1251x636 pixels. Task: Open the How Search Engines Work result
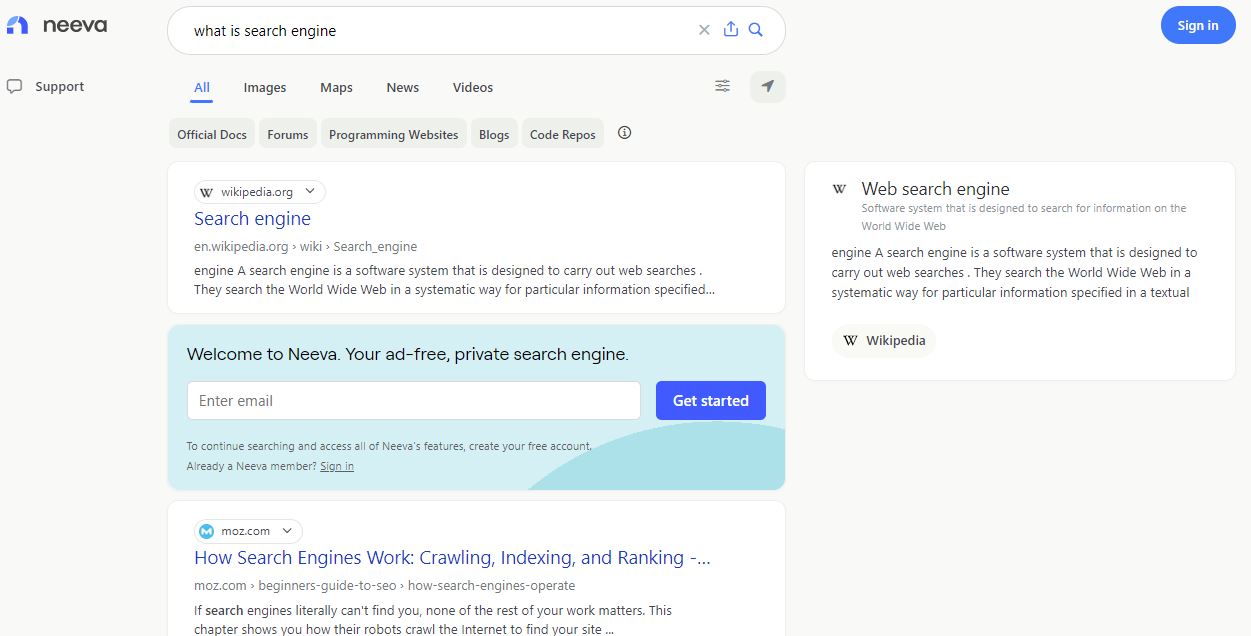[452, 557]
